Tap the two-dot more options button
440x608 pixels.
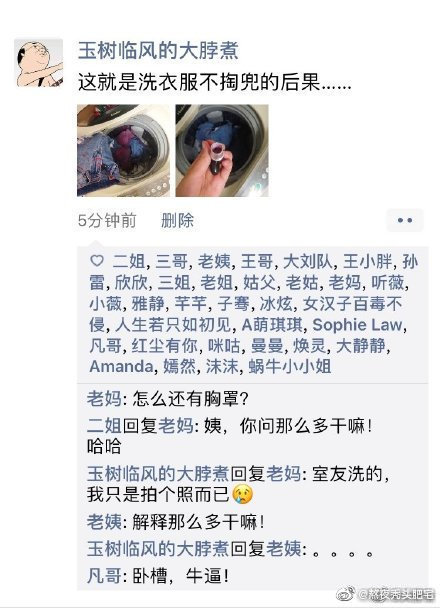click(405, 220)
